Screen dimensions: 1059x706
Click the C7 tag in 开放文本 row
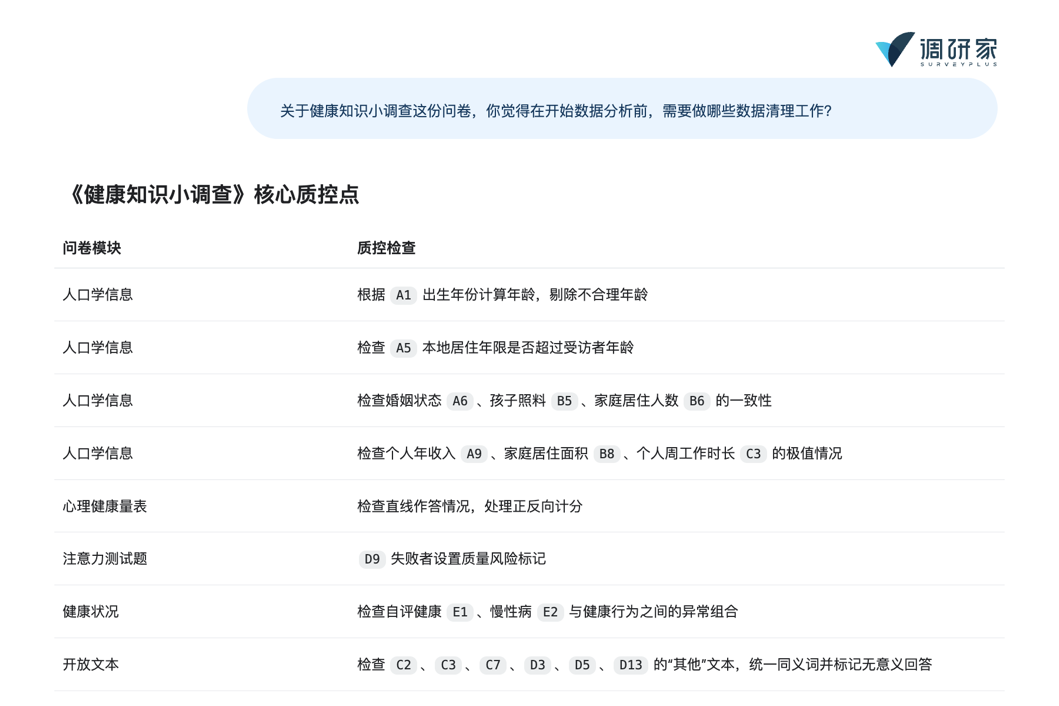(493, 665)
